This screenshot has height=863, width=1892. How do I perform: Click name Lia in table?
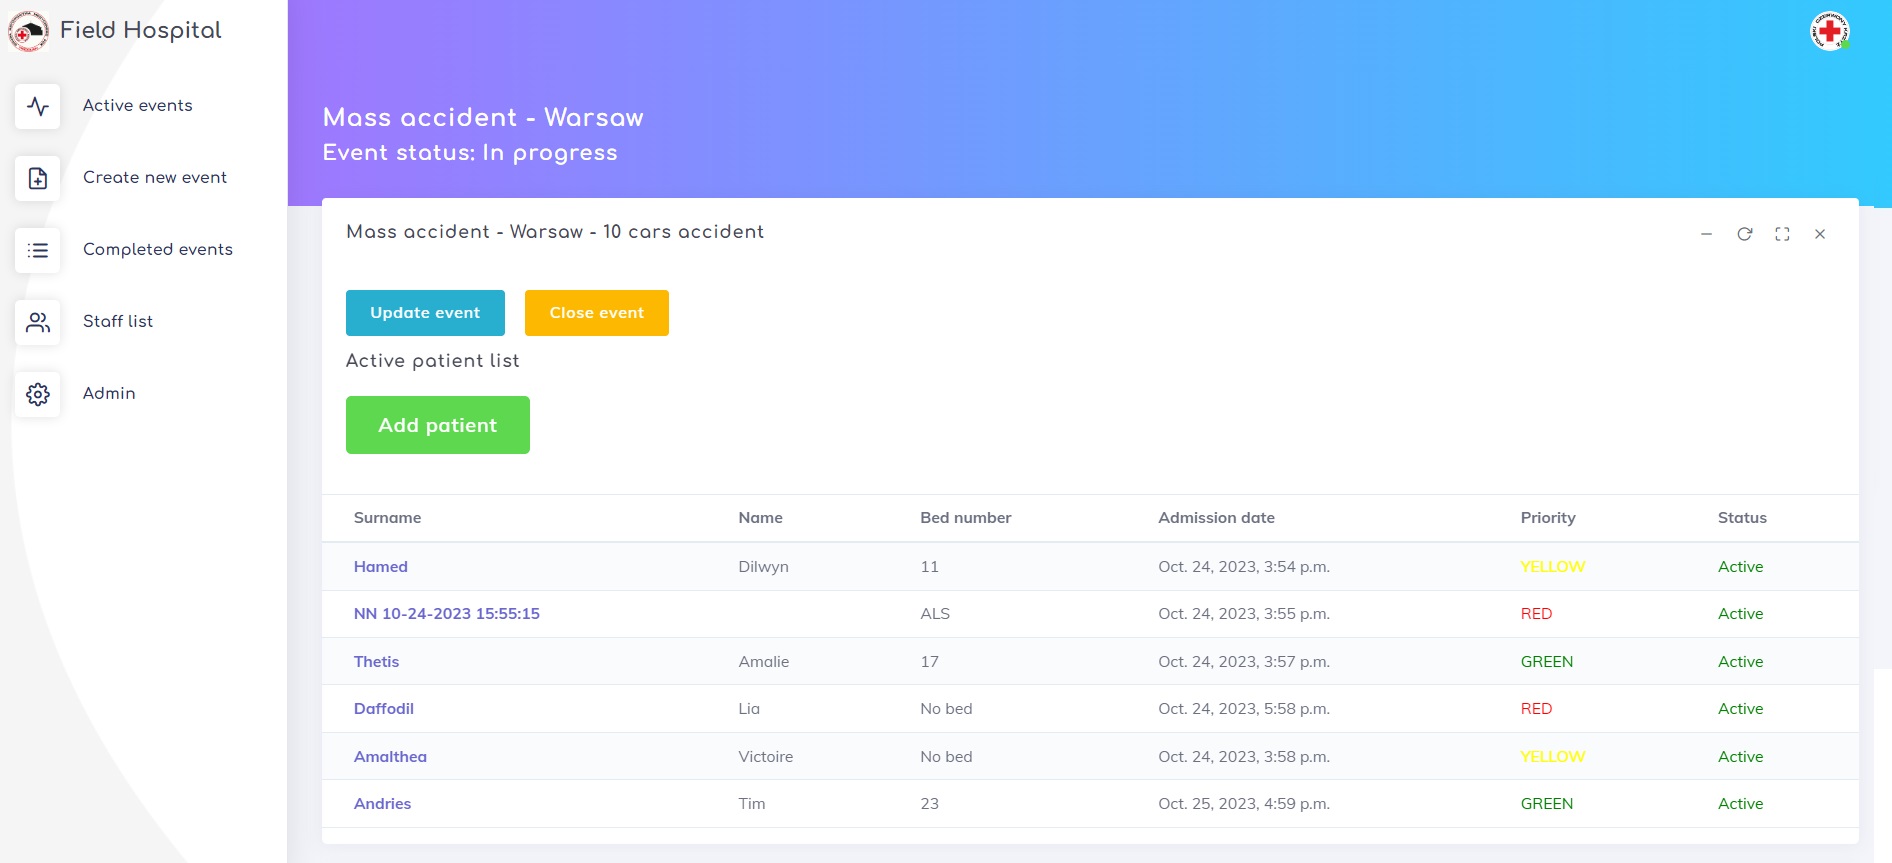point(749,709)
